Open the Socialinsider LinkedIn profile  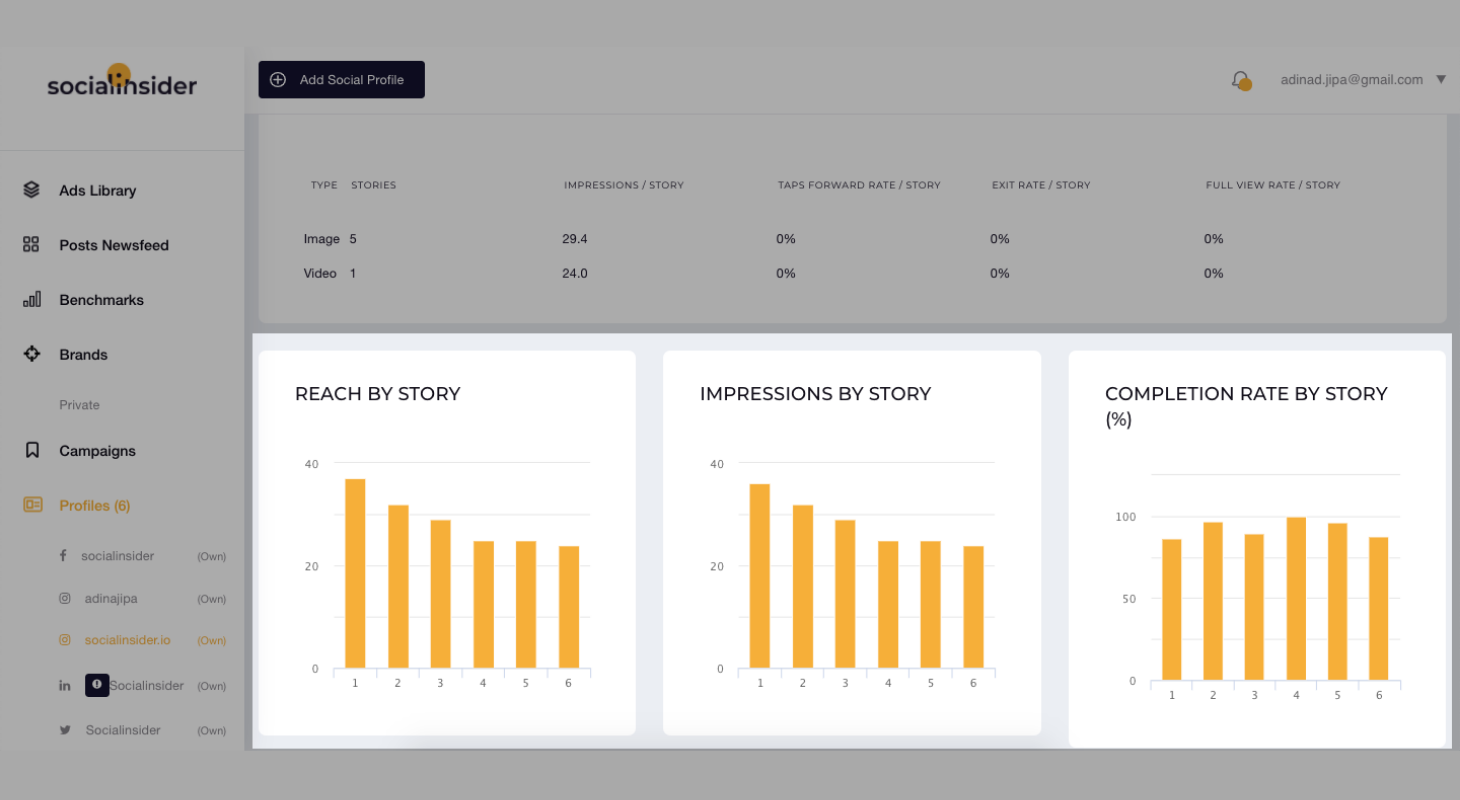click(x=147, y=686)
